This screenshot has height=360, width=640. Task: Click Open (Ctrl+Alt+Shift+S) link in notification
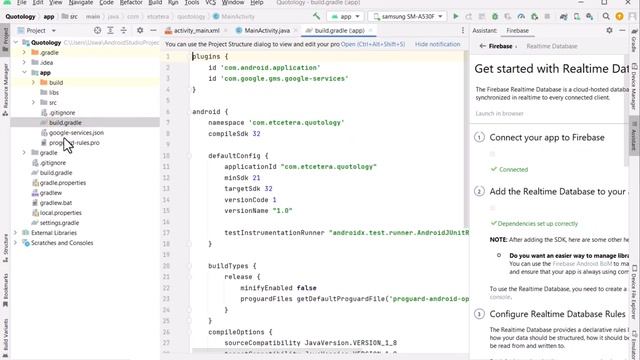coord(373,44)
